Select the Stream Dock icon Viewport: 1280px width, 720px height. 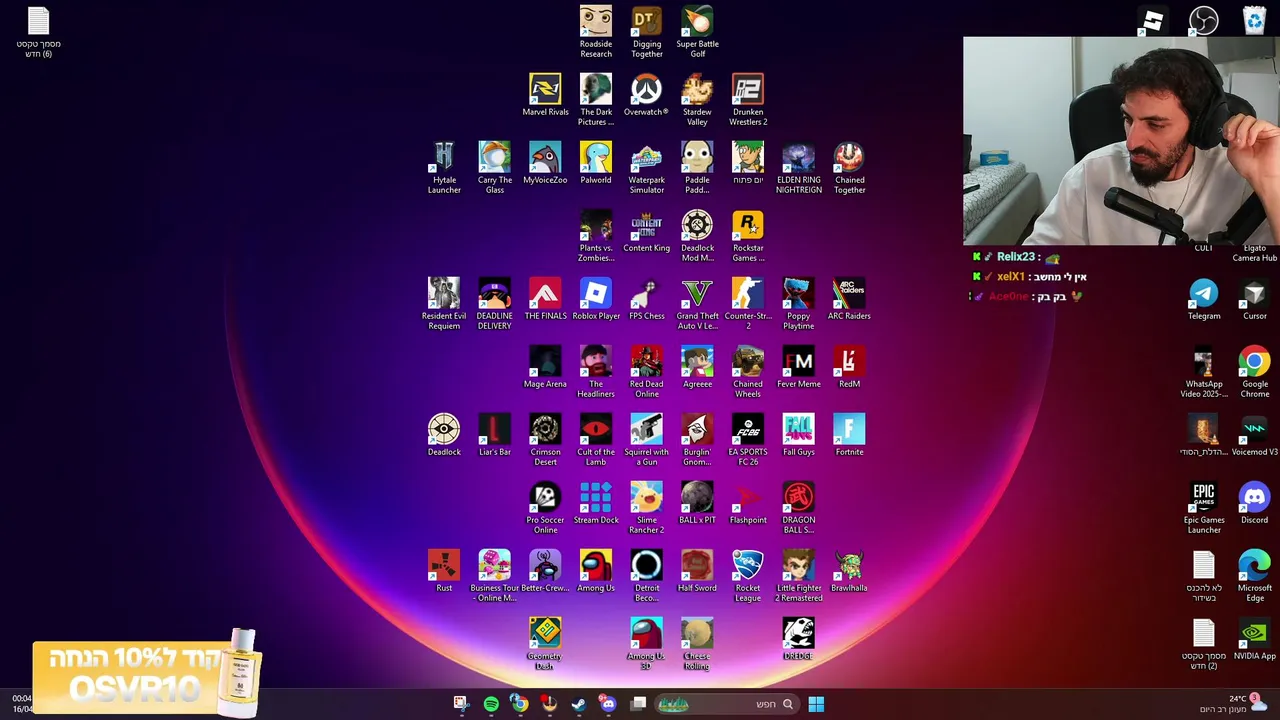click(x=596, y=503)
